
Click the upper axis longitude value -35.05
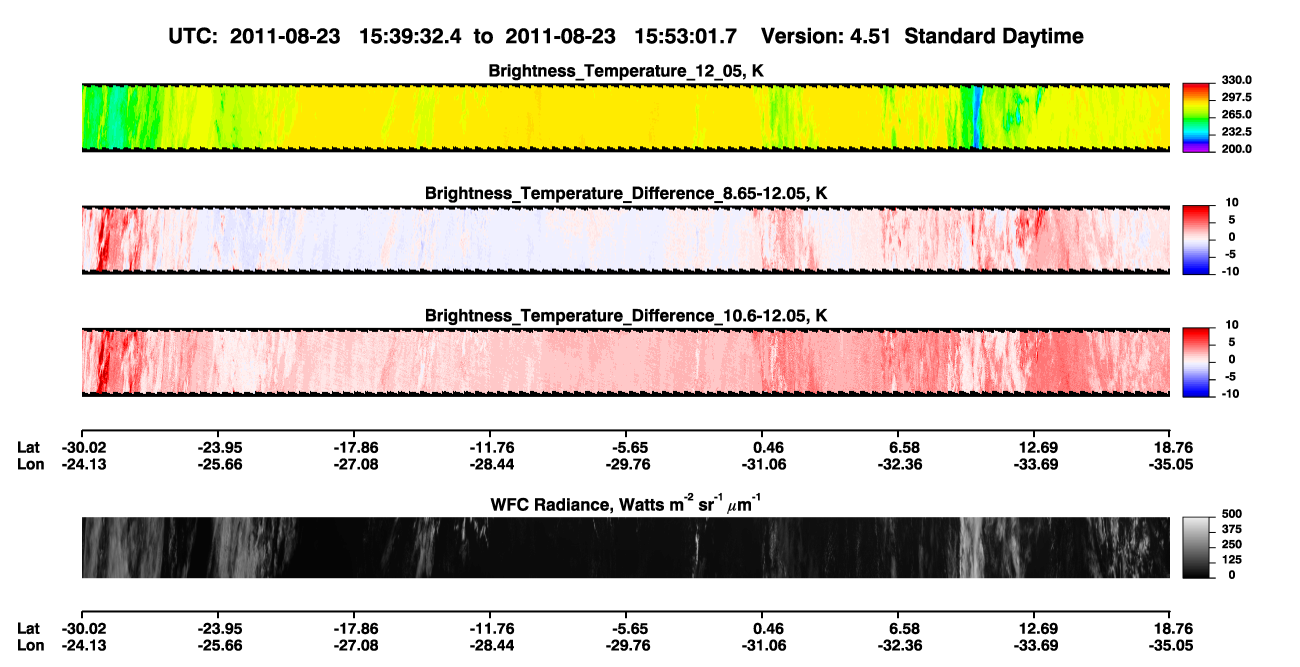point(1170,464)
